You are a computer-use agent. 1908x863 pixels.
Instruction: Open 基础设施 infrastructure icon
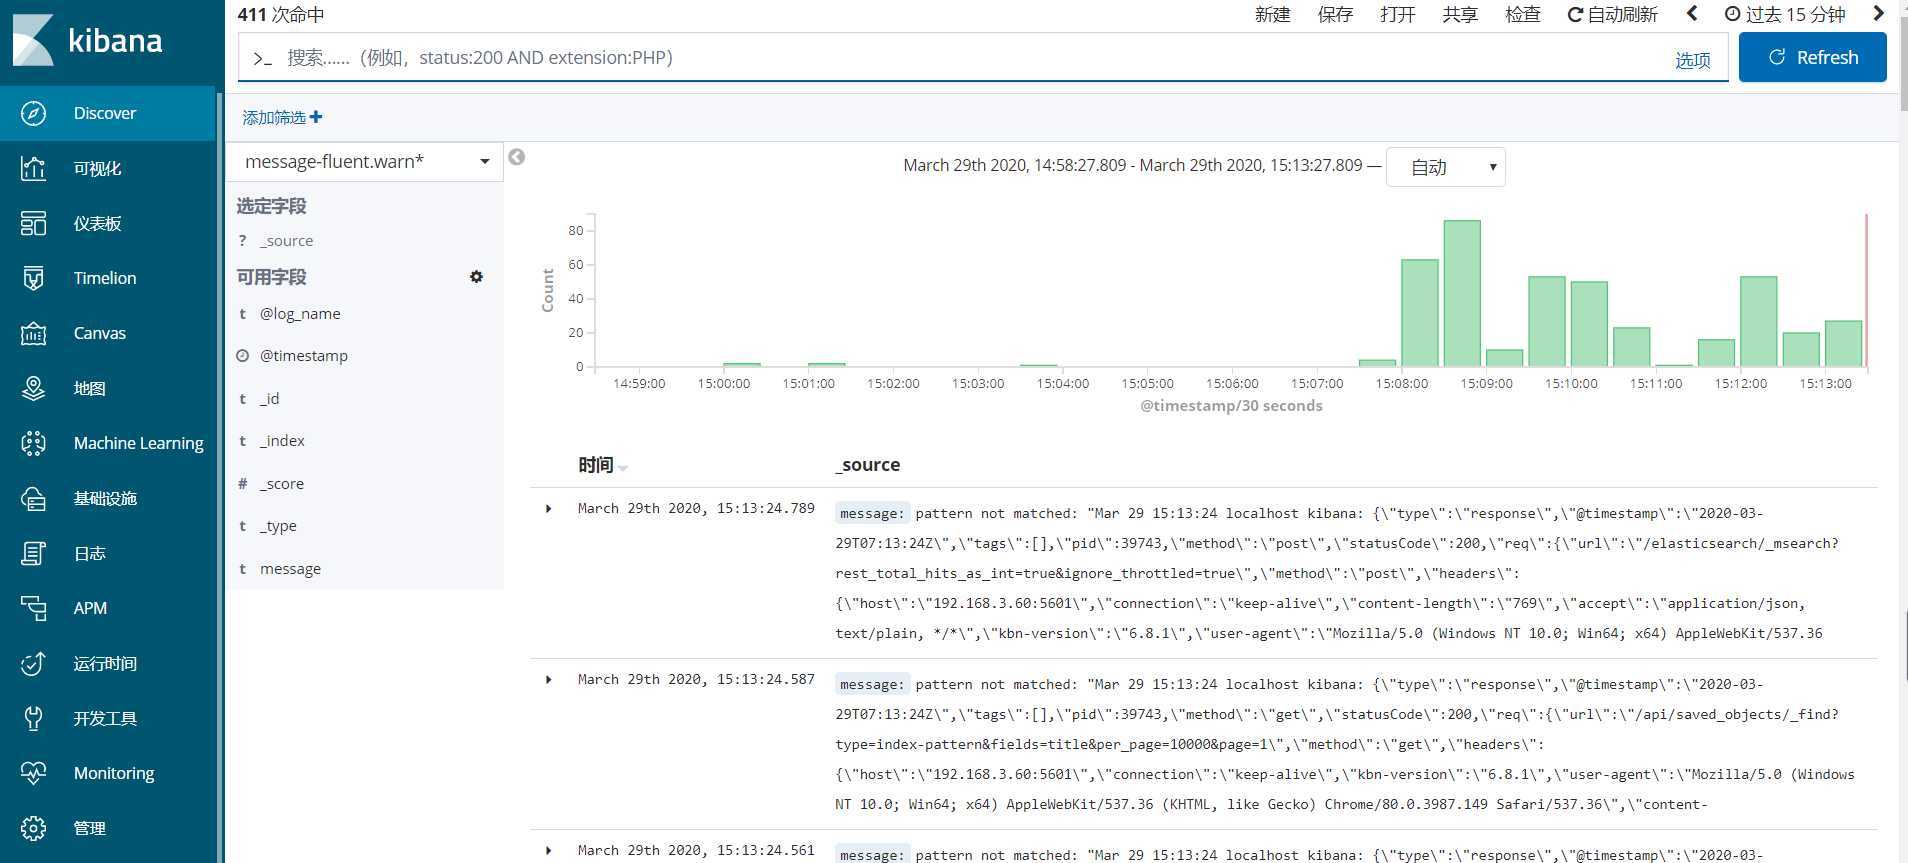[33, 498]
